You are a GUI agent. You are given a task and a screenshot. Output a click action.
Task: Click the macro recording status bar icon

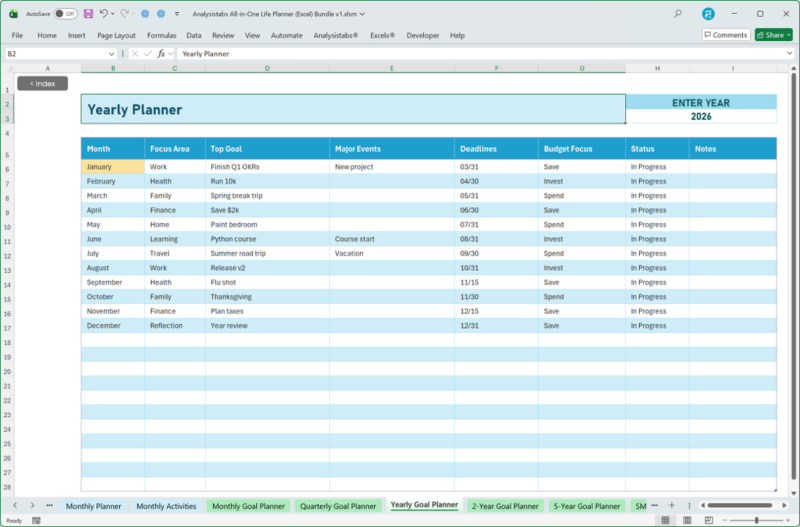[37, 520]
